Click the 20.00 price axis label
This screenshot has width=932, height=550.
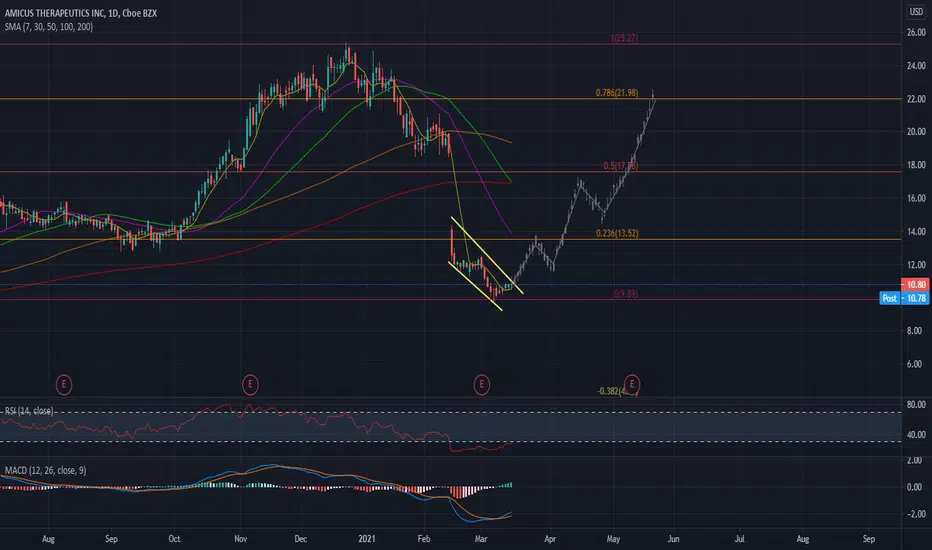point(916,132)
